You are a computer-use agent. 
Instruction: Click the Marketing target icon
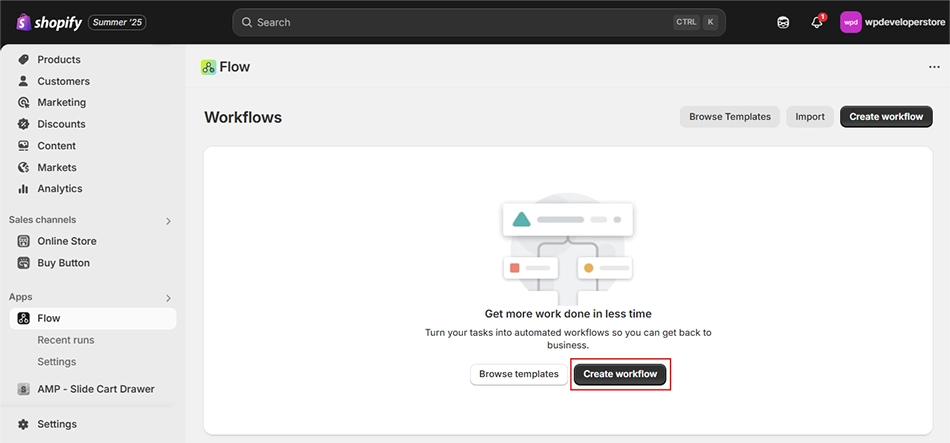pos(24,102)
